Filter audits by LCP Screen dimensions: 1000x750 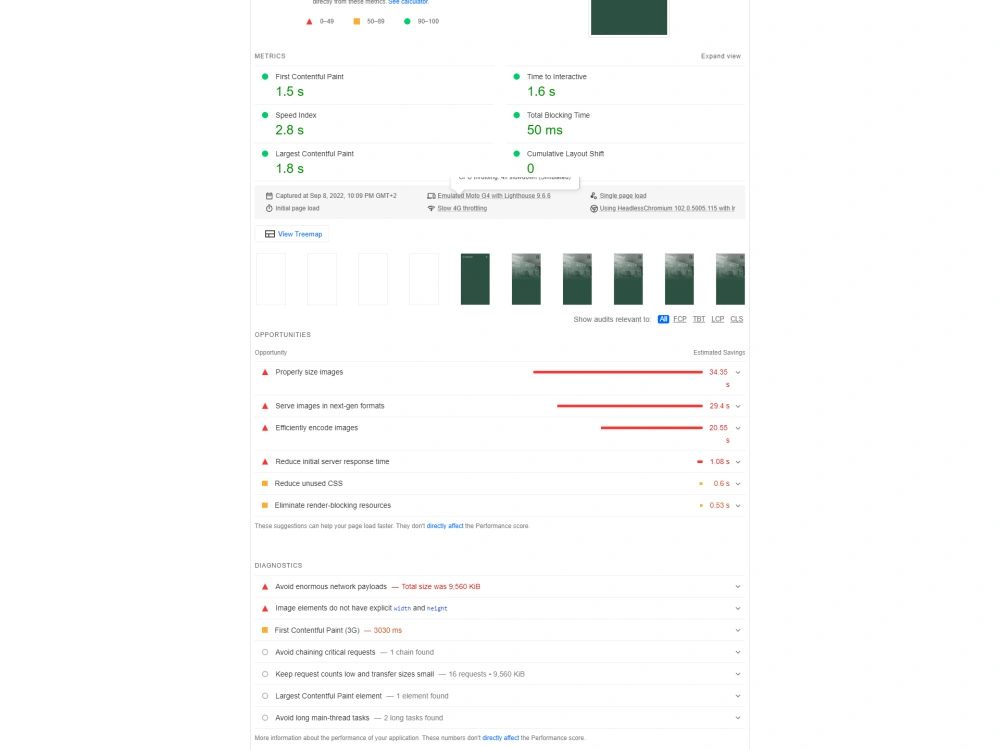click(717, 319)
